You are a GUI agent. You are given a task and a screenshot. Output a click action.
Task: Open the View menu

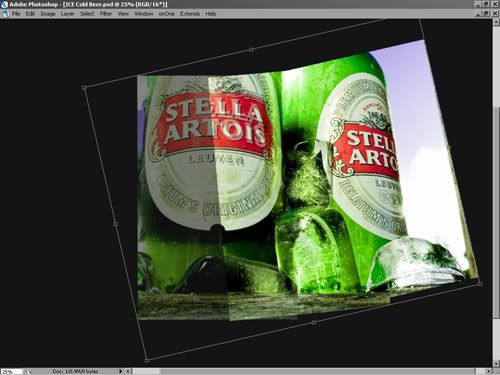pos(123,14)
